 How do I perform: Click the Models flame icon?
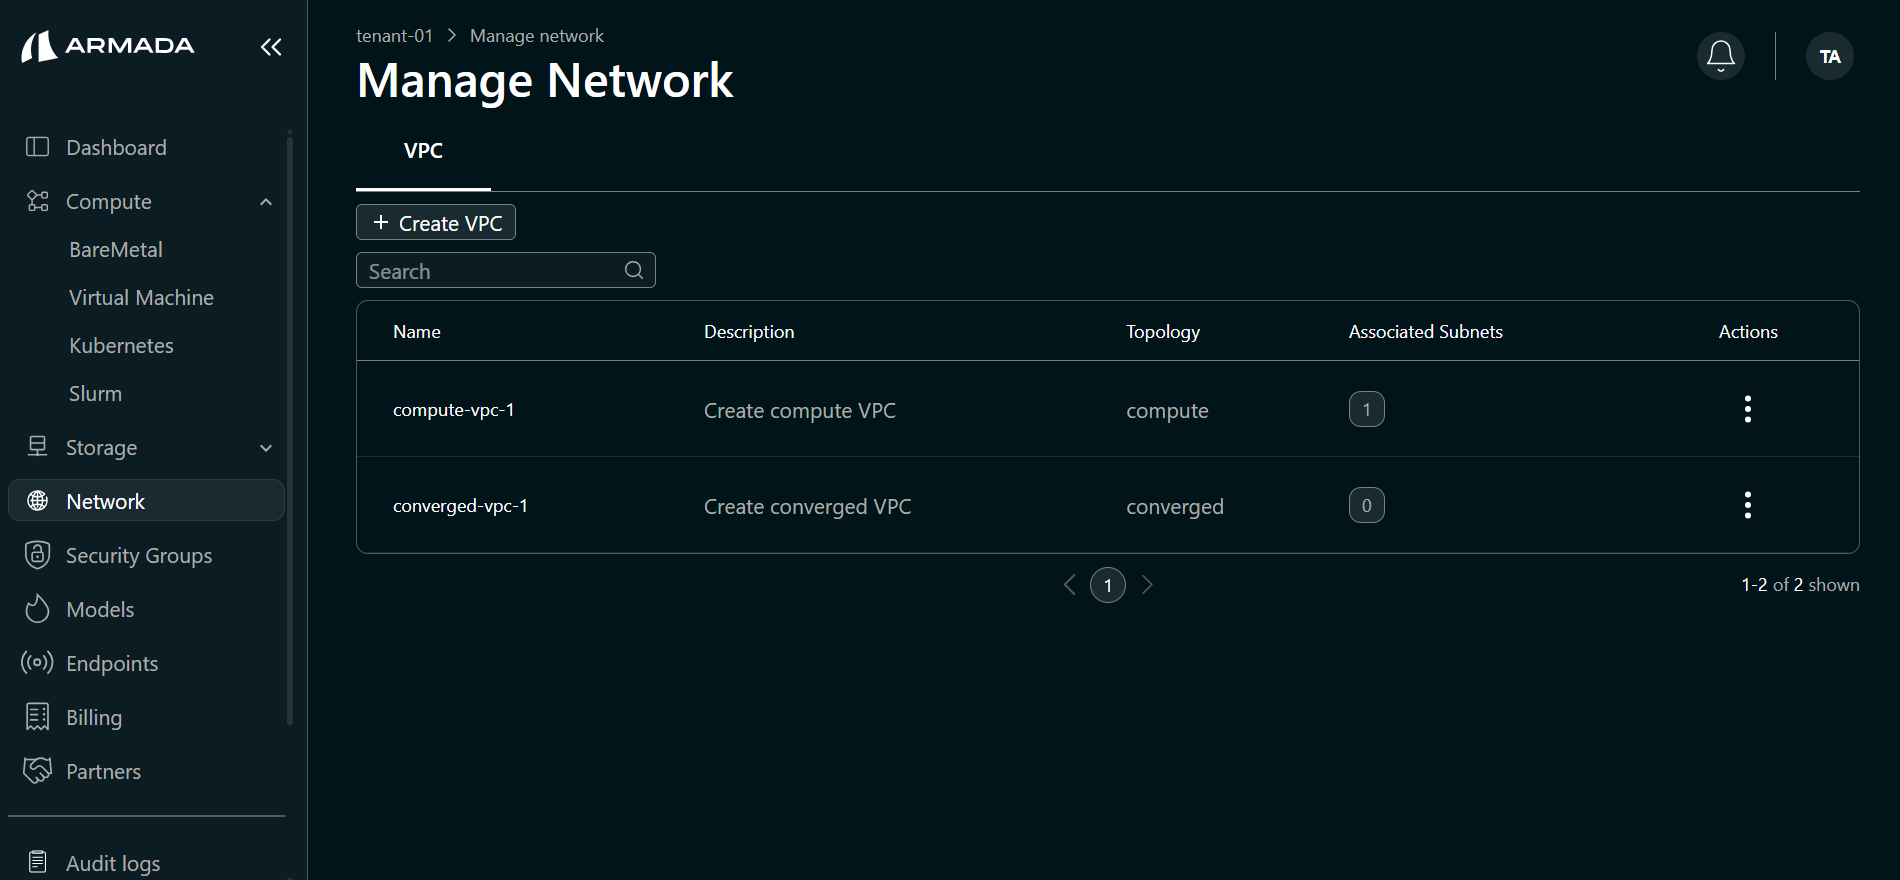pos(37,609)
